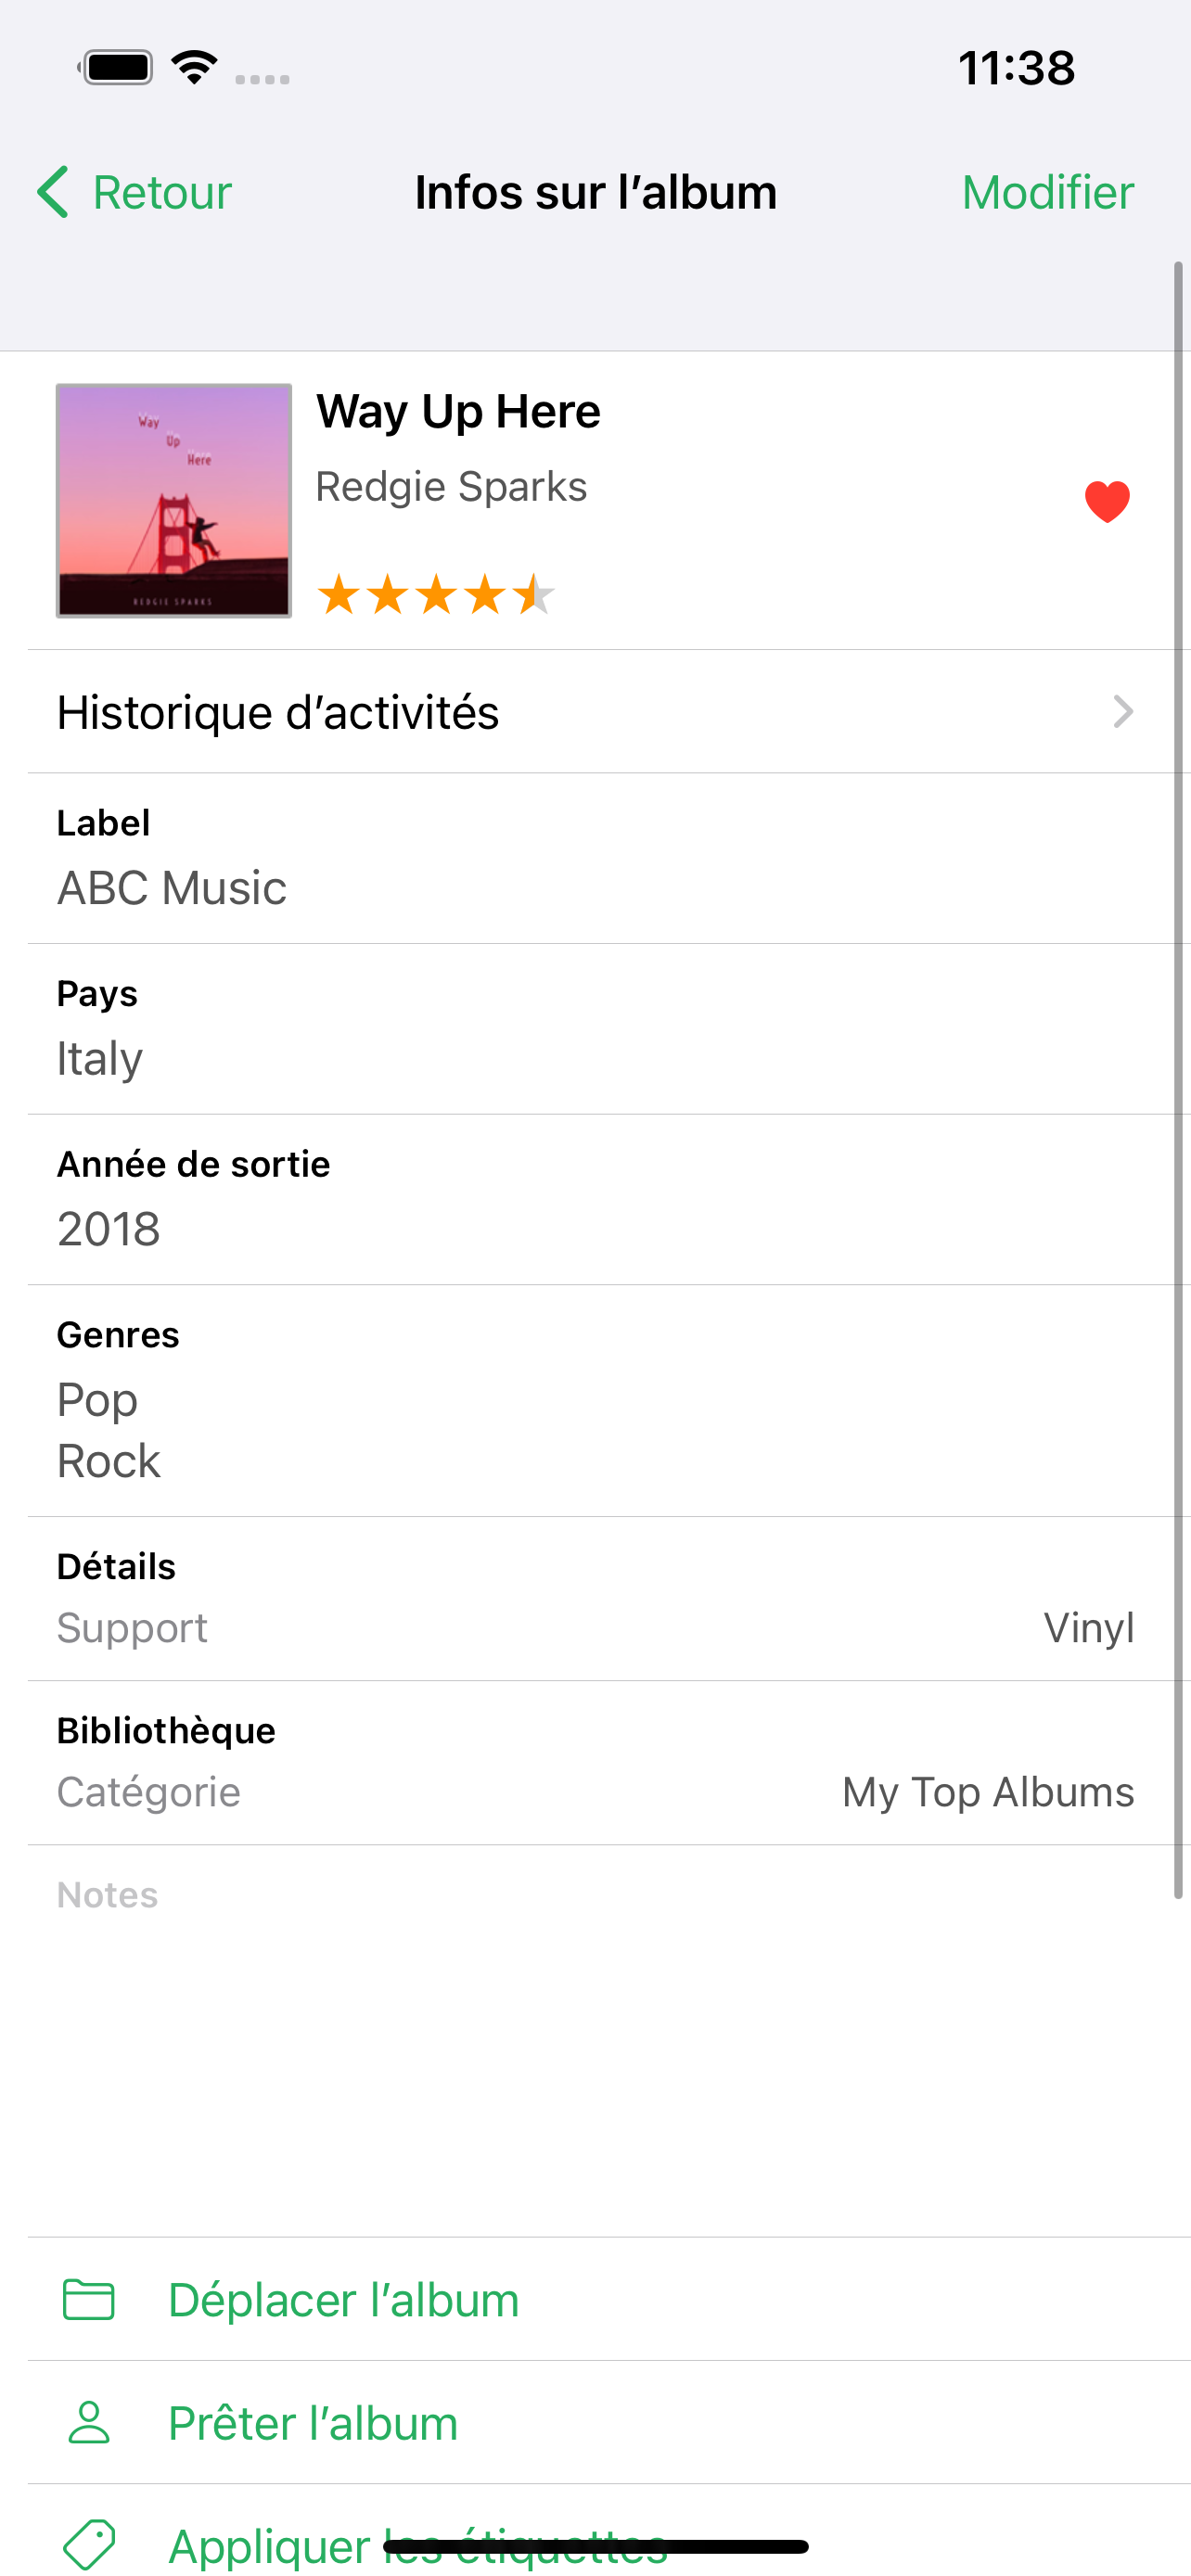1191x2576 pixels.
Task: Open the Catégorie My Top Albums row
Action: click(595, 1792)
